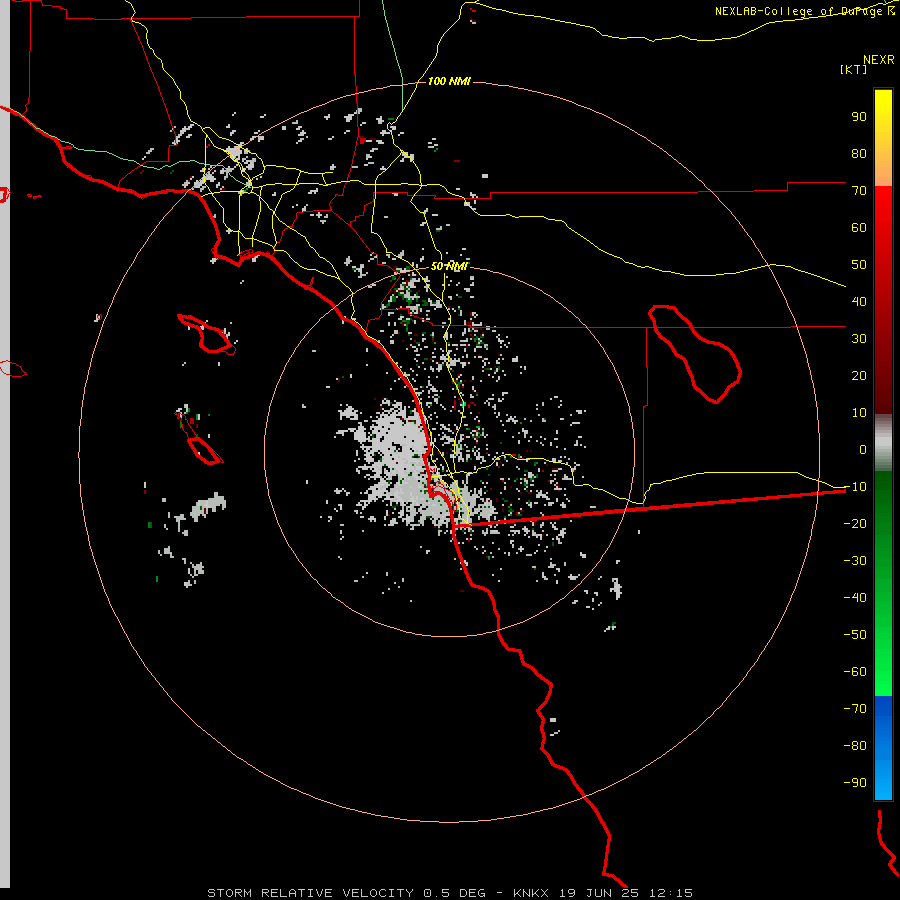This screenshot has height=900, width=900.
Task: Click the 0.5 DEG elevation angle text
Action: pos(455,893)
